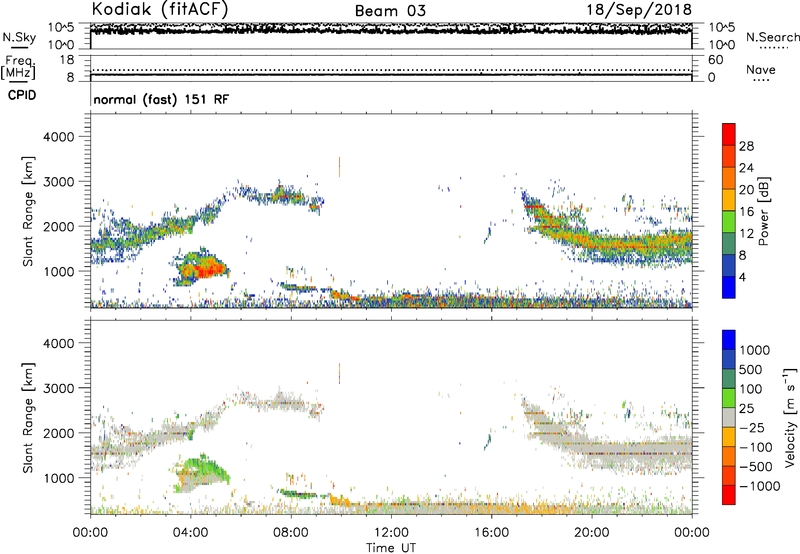The image size is (800, 554).
Task: Click the "60" Nave tick label
Action: (715, 60)
